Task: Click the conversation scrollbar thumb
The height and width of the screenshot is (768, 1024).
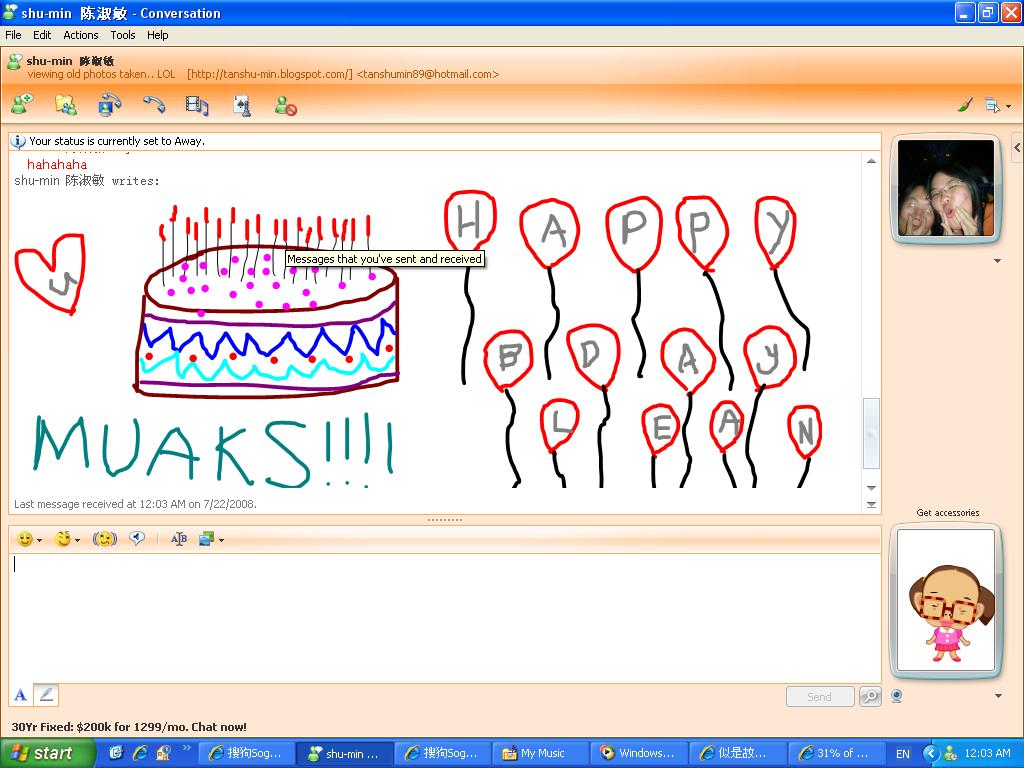Action: click(x=871, y=433)
